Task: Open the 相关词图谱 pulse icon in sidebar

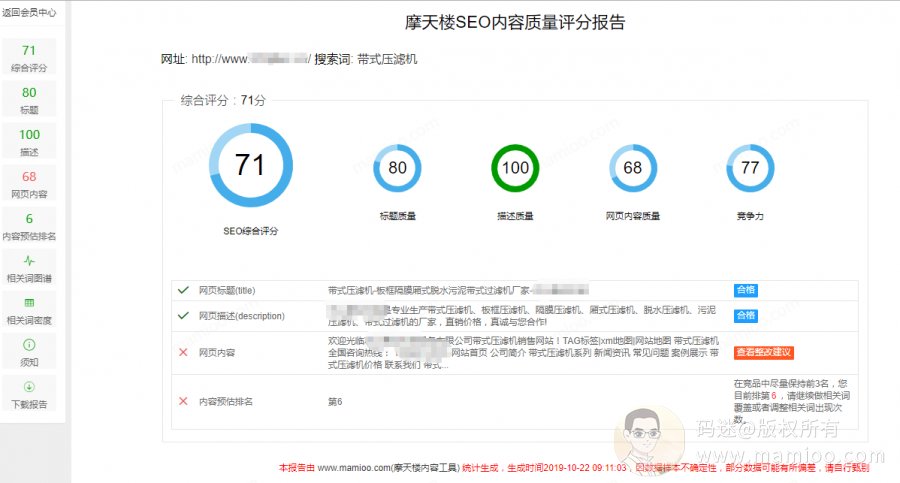Action: point(29,260)
